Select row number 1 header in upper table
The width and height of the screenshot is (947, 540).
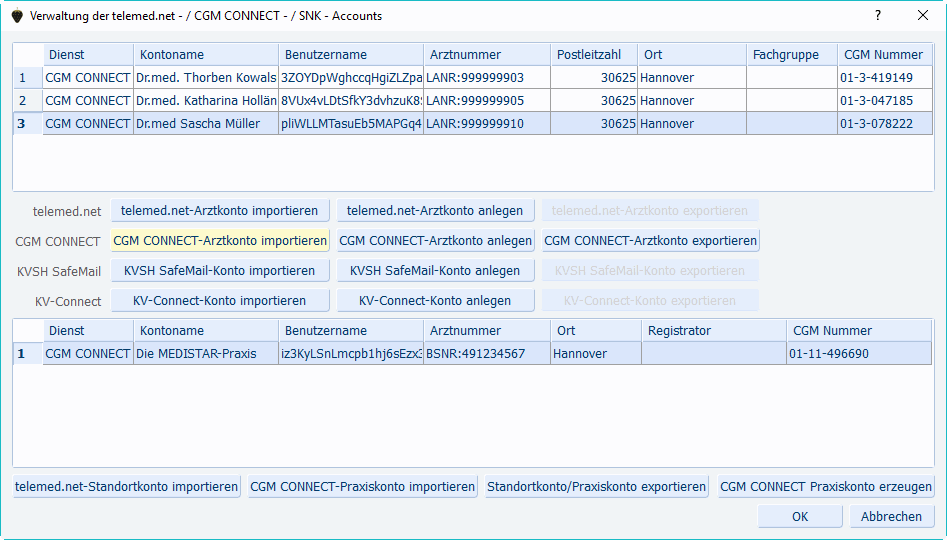pyautogui.click(x=28, y=77)
